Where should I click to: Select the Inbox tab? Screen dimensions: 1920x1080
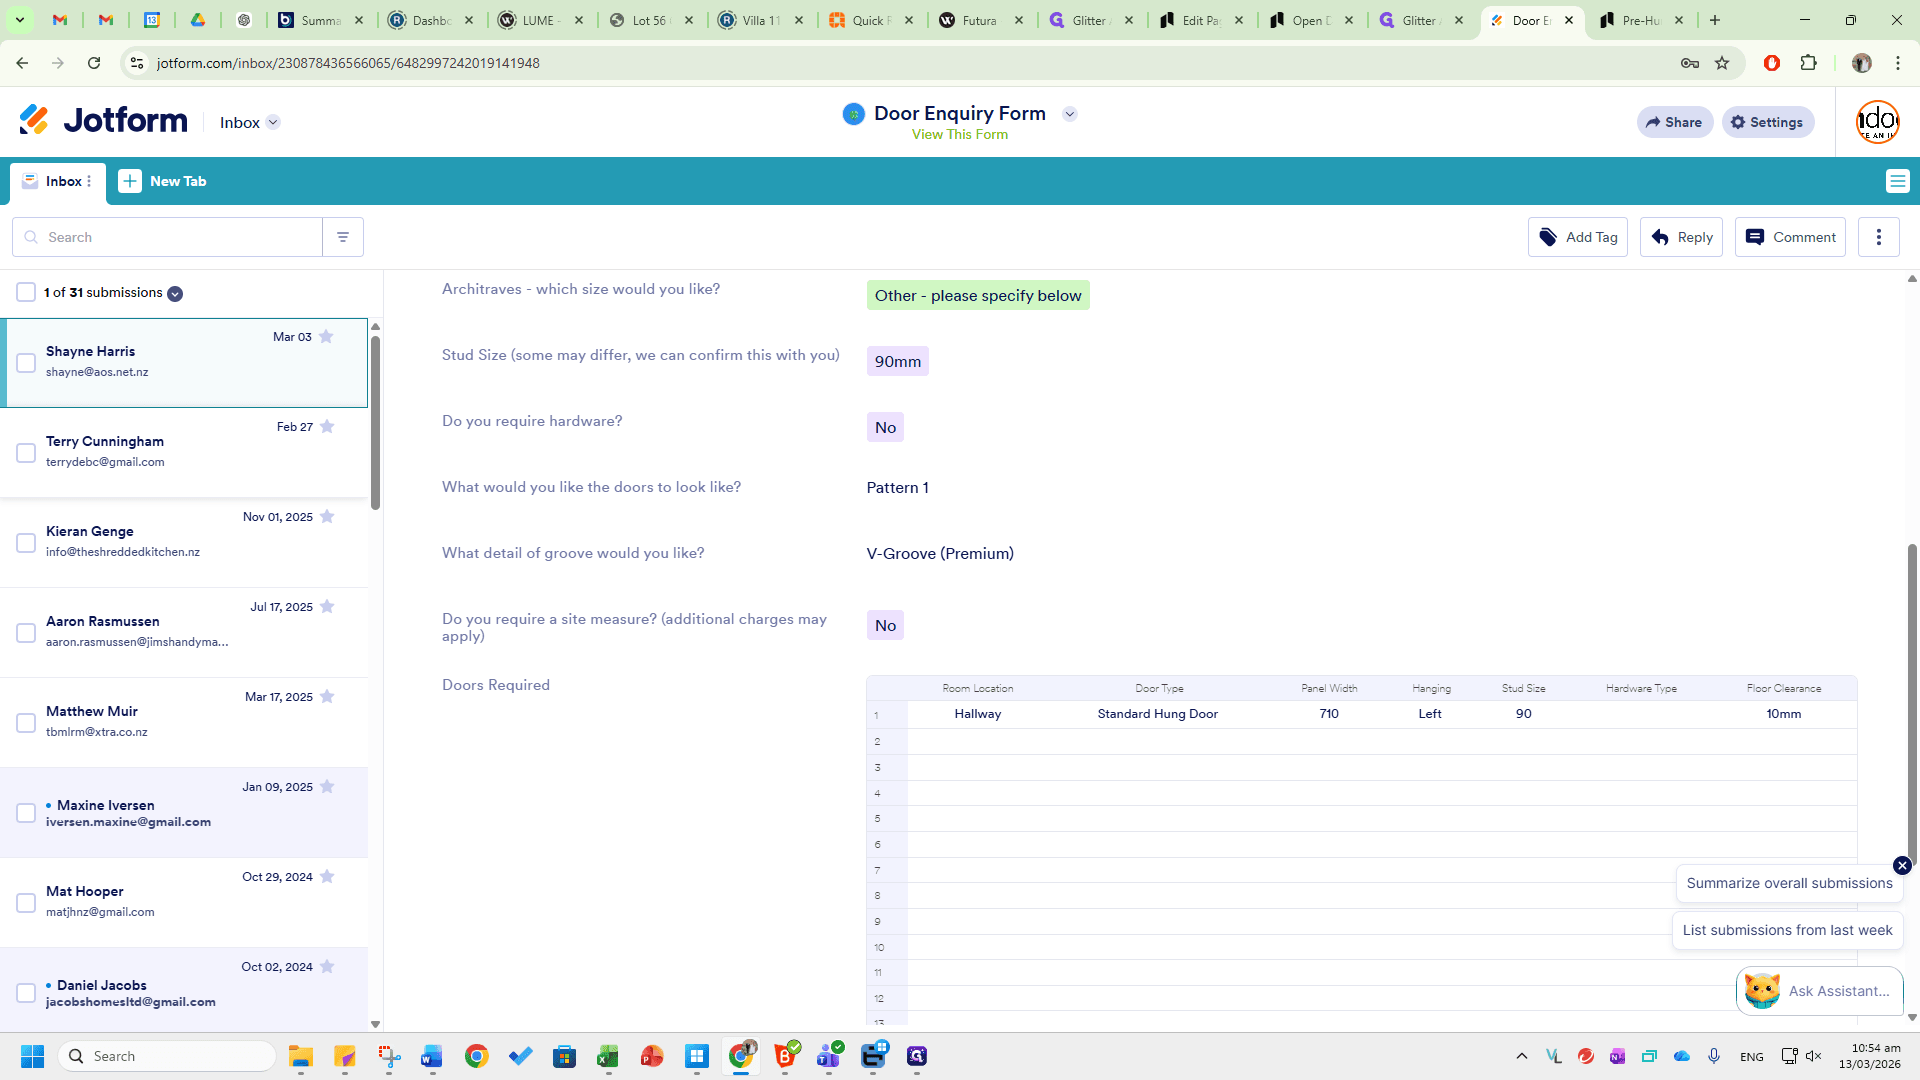(x=57, y=181)
